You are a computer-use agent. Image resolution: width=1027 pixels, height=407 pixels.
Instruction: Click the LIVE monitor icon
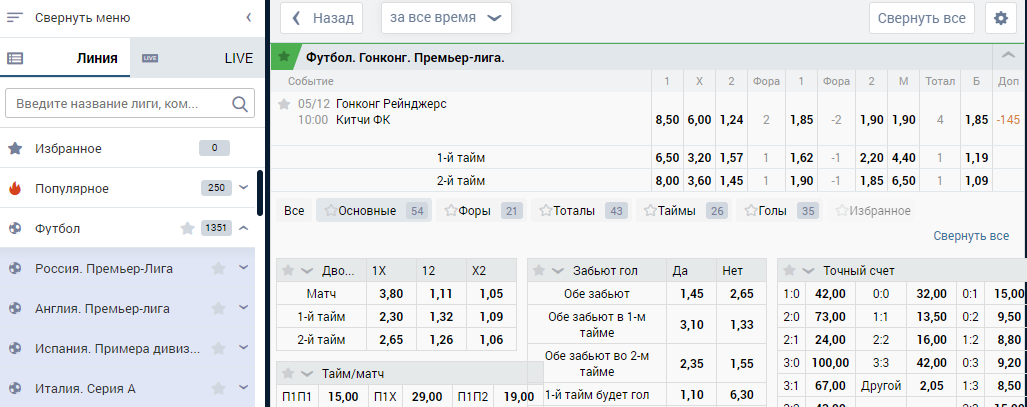click(x=150, y=58)
